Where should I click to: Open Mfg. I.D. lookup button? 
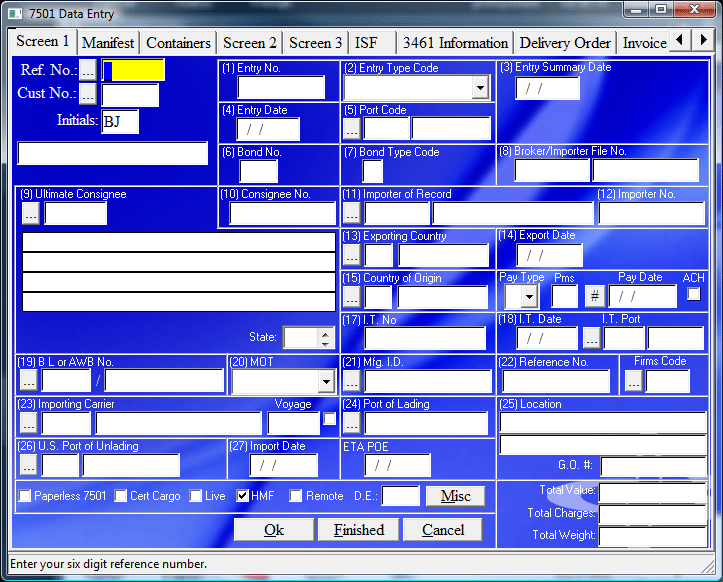[351, 381]
